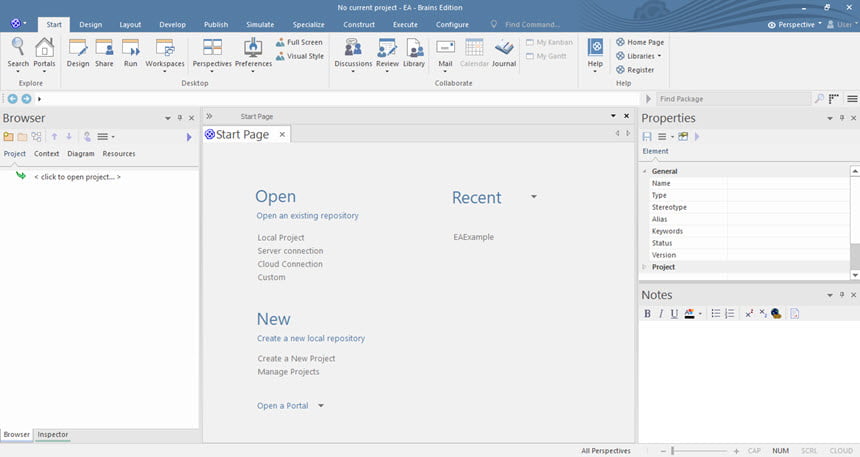The width and height of the screenshot is (860, 457).
Task: Move item up with Browser up arrow
Action: 54,137
